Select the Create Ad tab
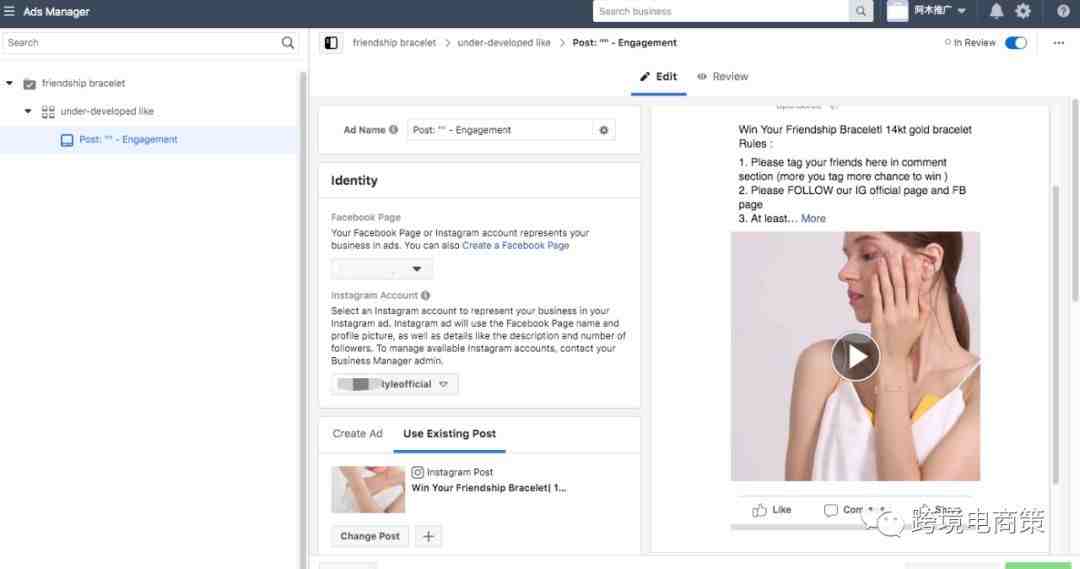Image resolution: width=1080 pixels, height=569 pixels. 357,434
